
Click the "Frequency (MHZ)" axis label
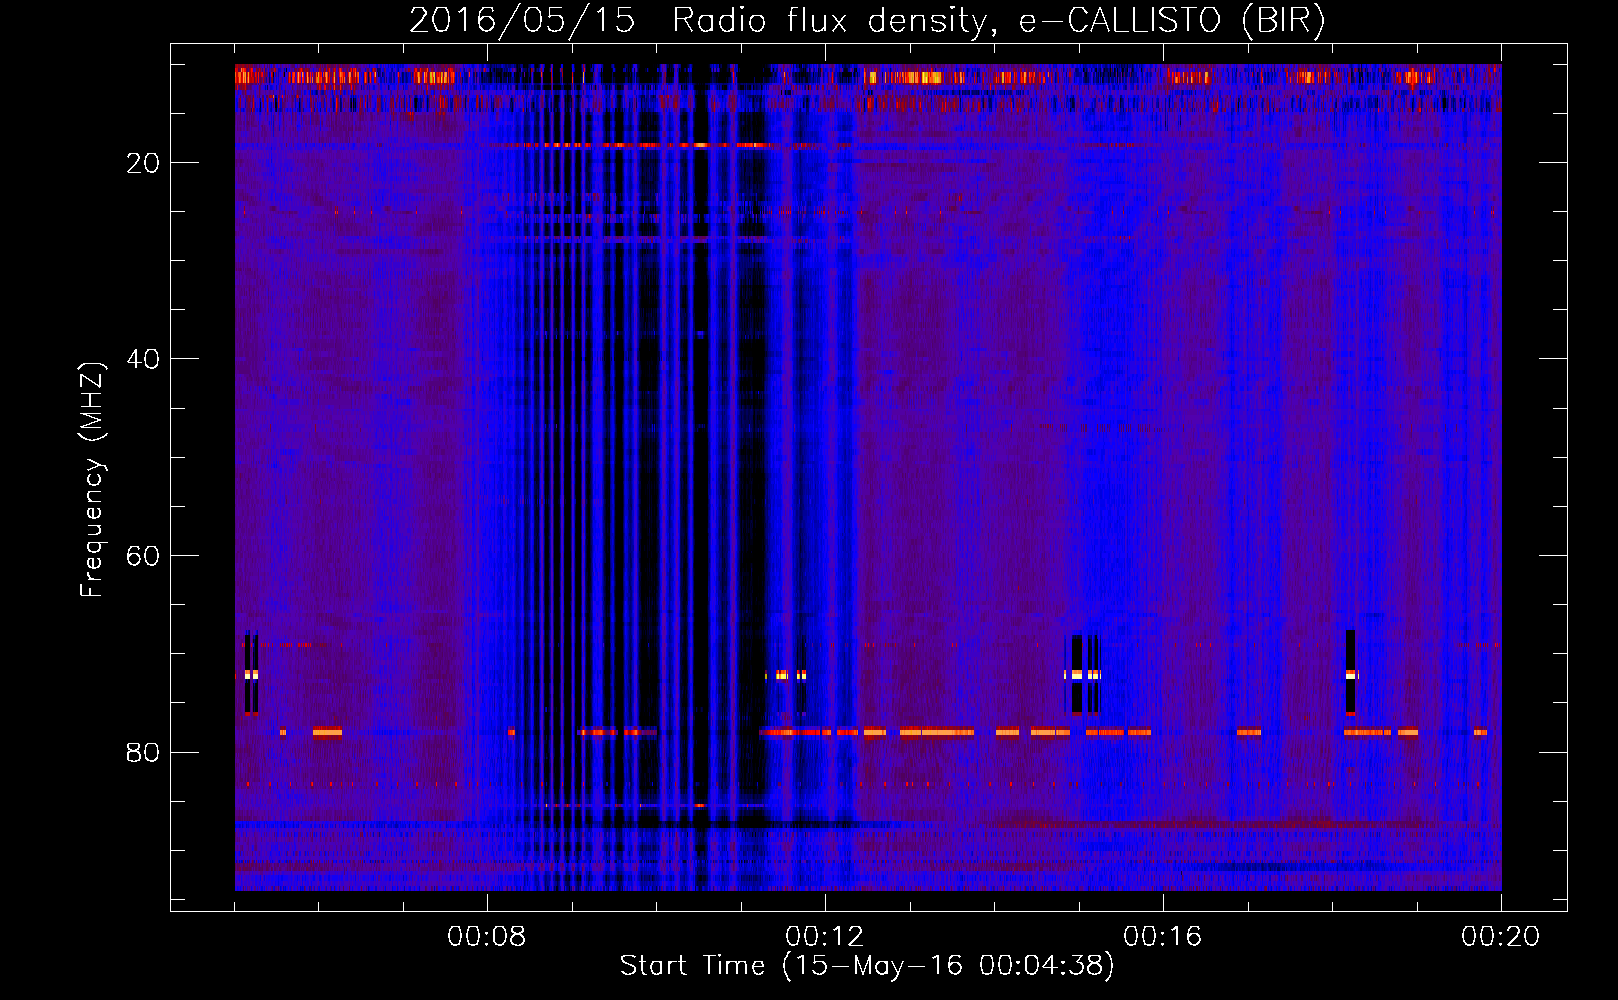[x=92, y=480]
